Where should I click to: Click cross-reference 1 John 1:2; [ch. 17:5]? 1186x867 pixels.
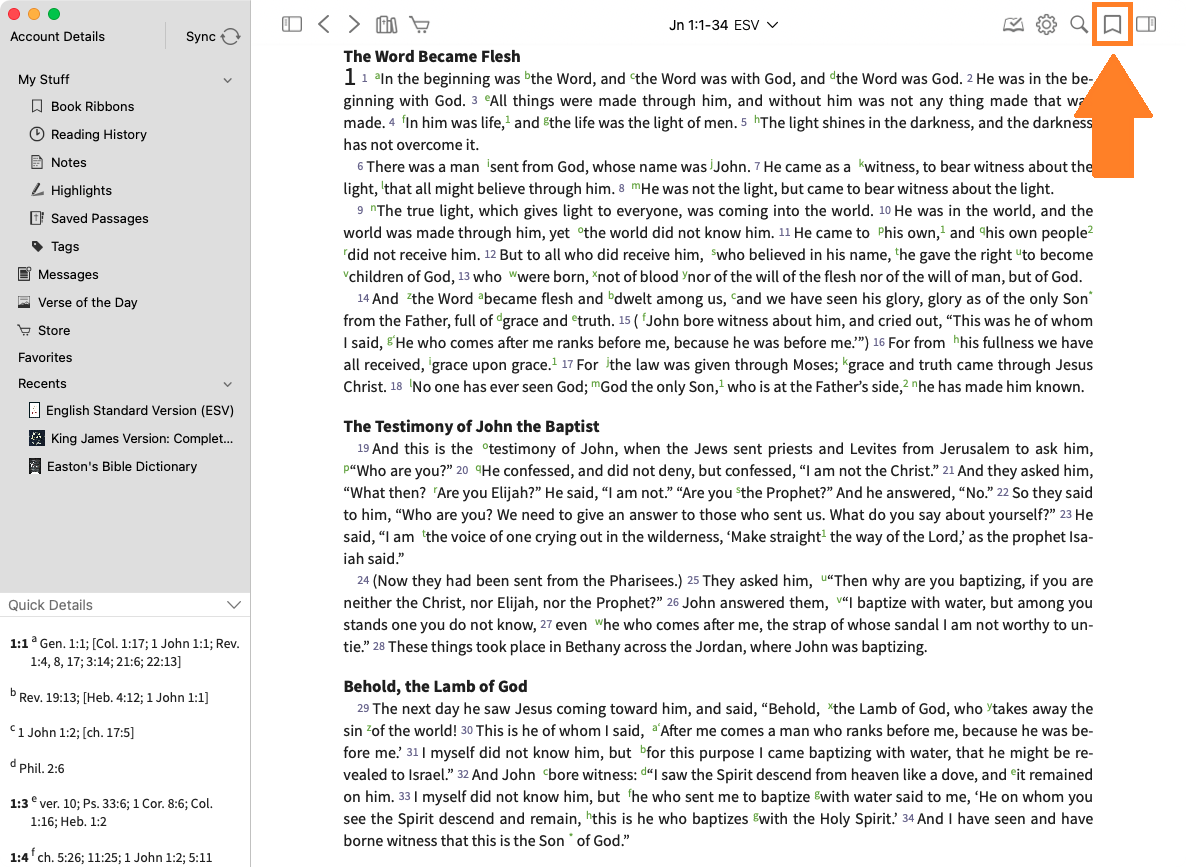pos(76,732)
